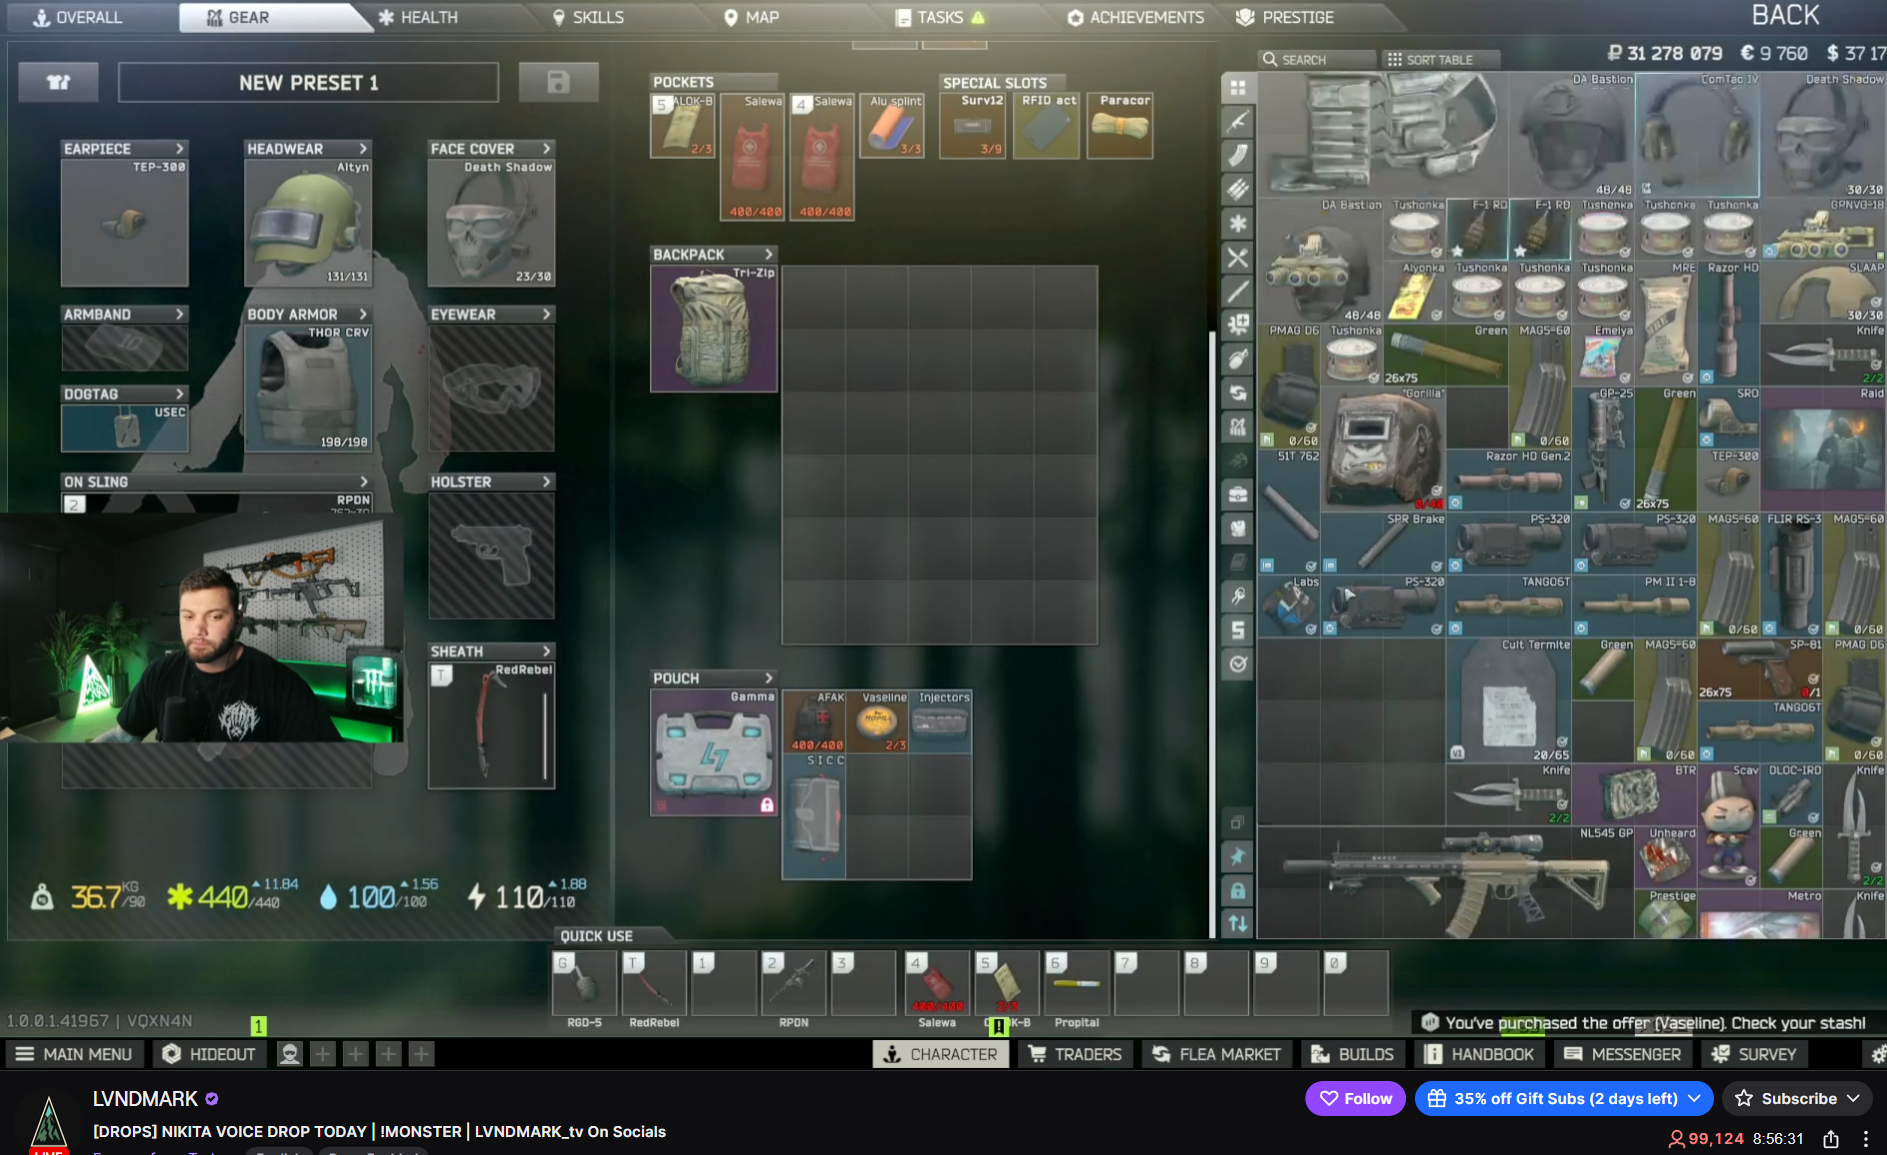
Task: Click the Propital quick use slot
Action: coord(1077,983)
